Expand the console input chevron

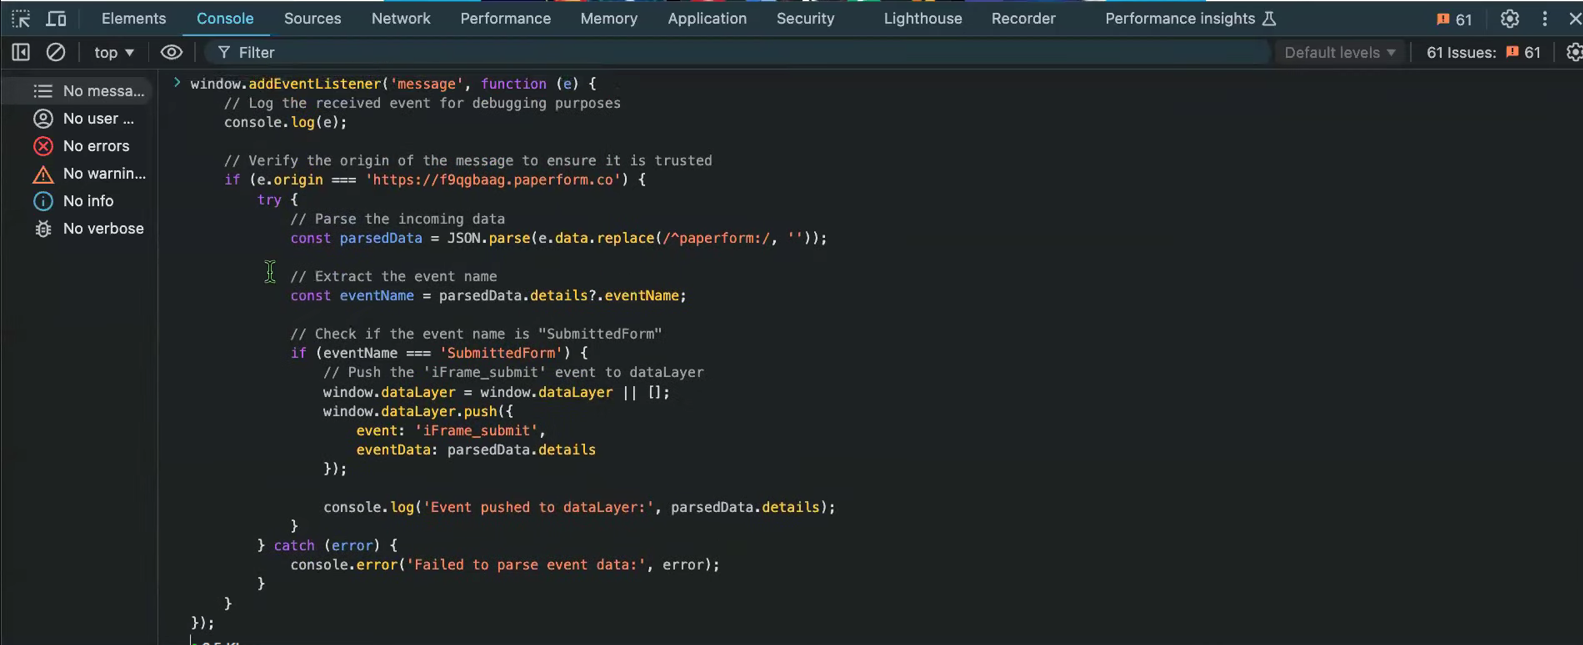pyautogui.click(x=177, y=83)
